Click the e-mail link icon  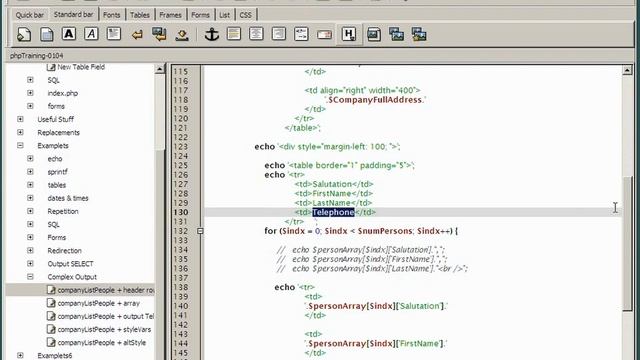pos(324,35)
